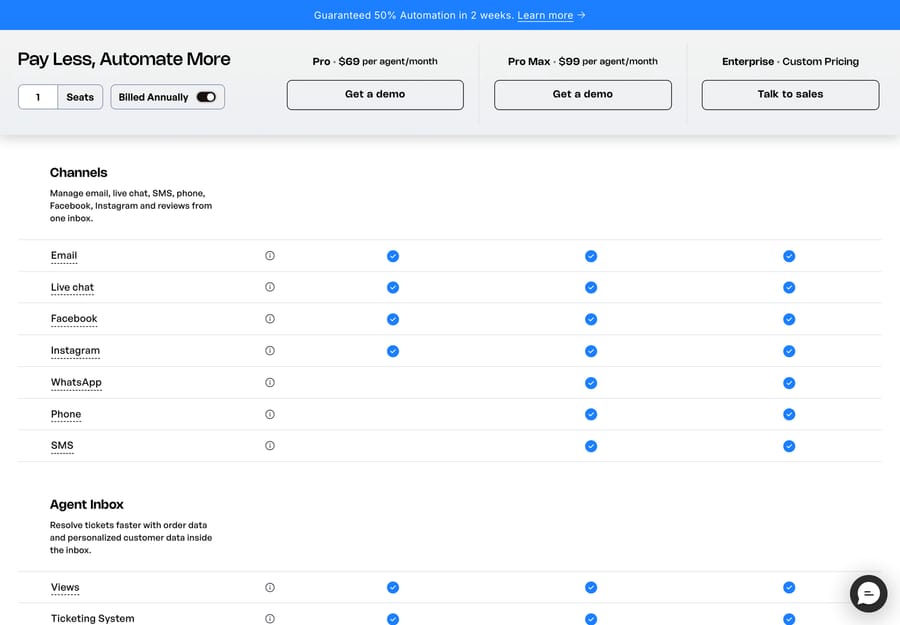Click the Views feature label
This screenshot has height=625, width=900.
coord(65,588)
